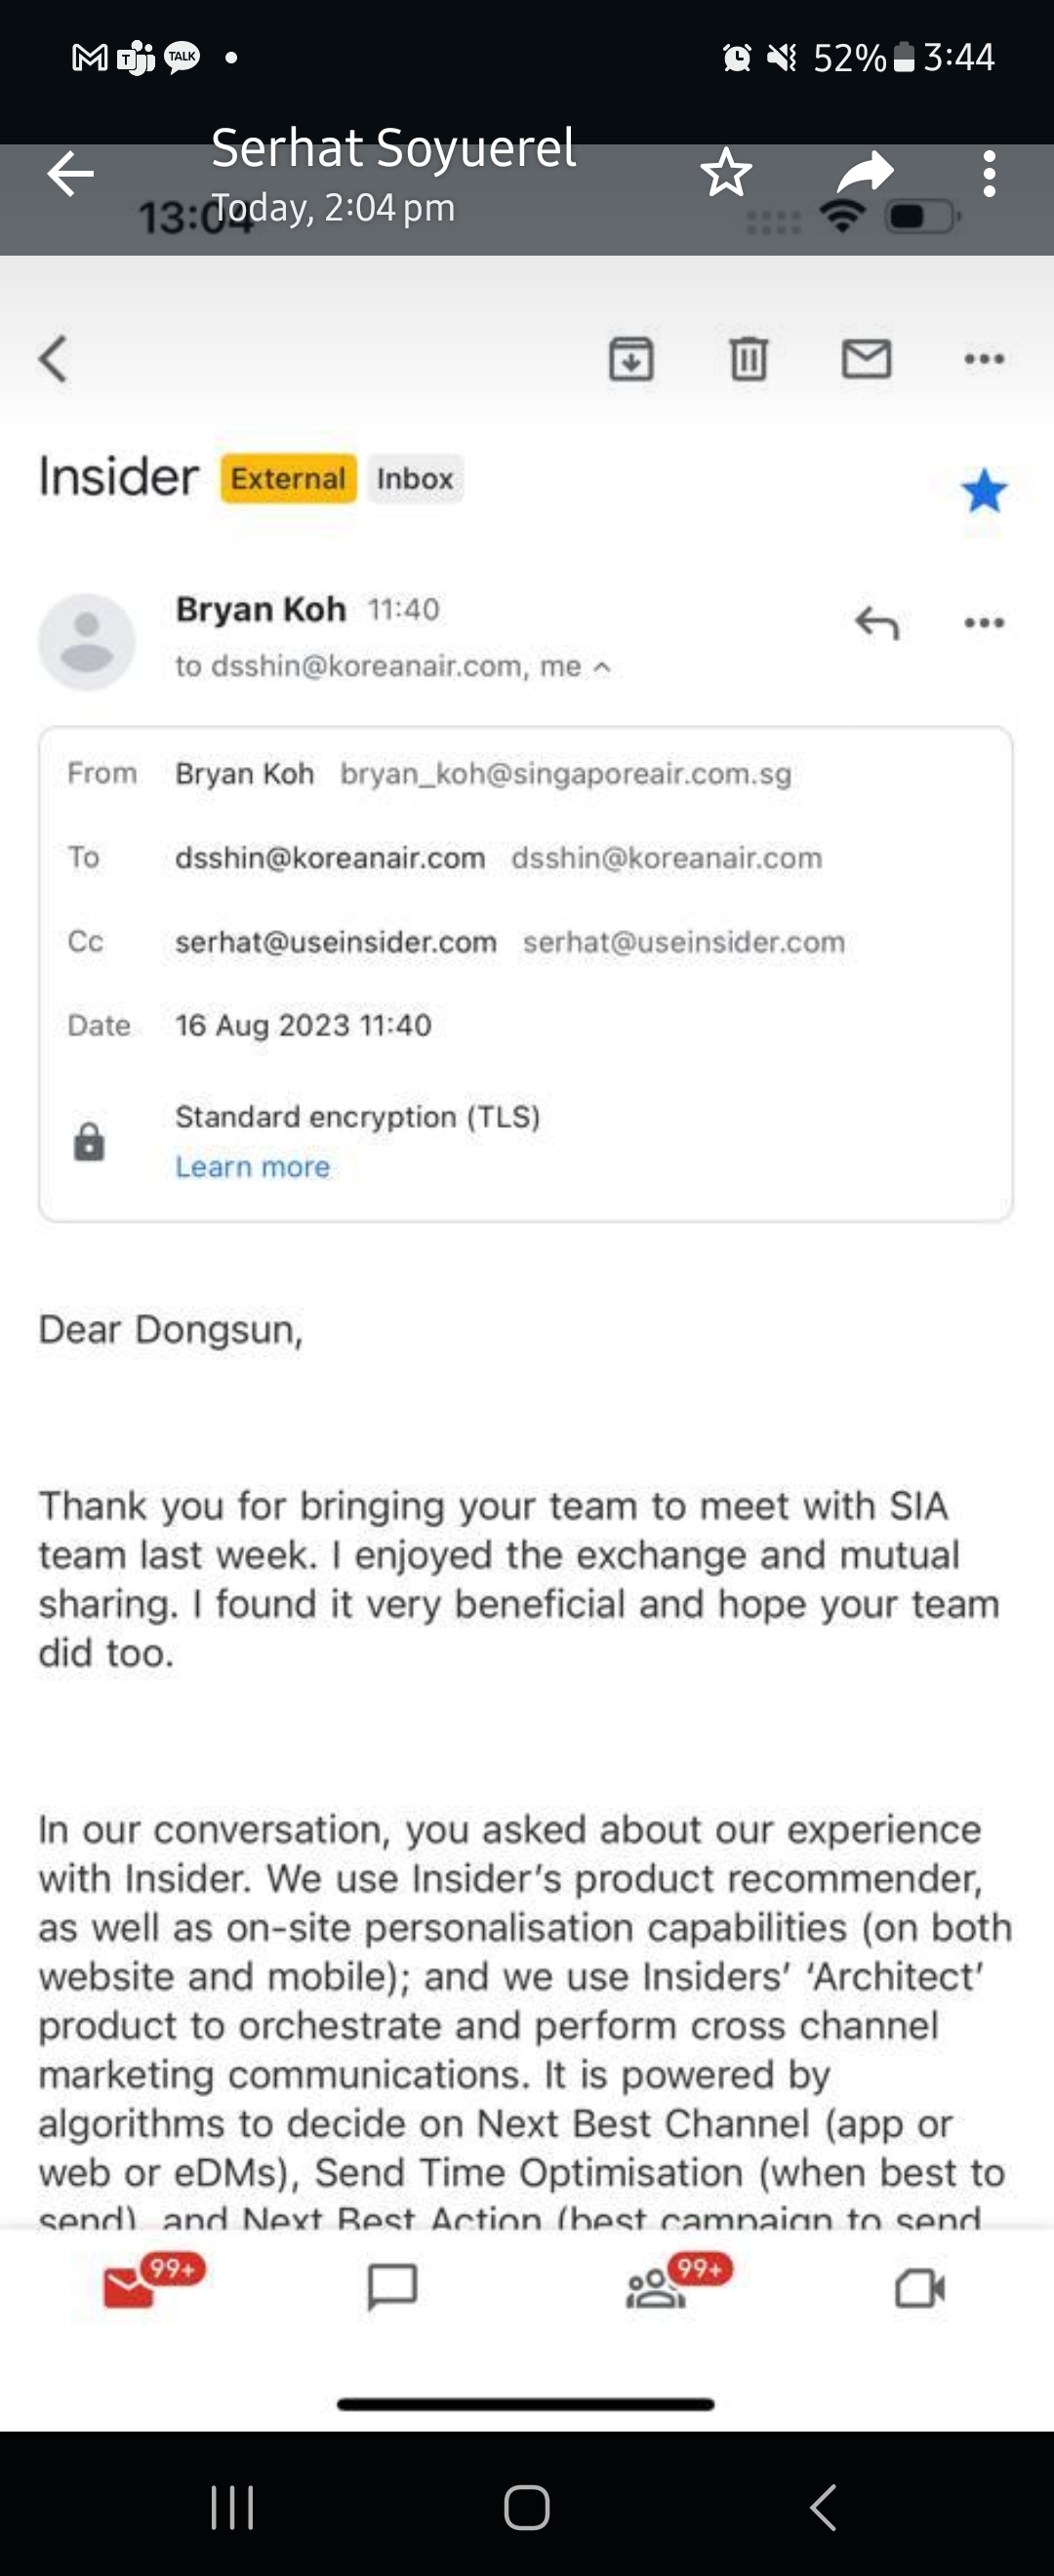
Task: Open the email toolbar more options menu
Action: [984, 358]
